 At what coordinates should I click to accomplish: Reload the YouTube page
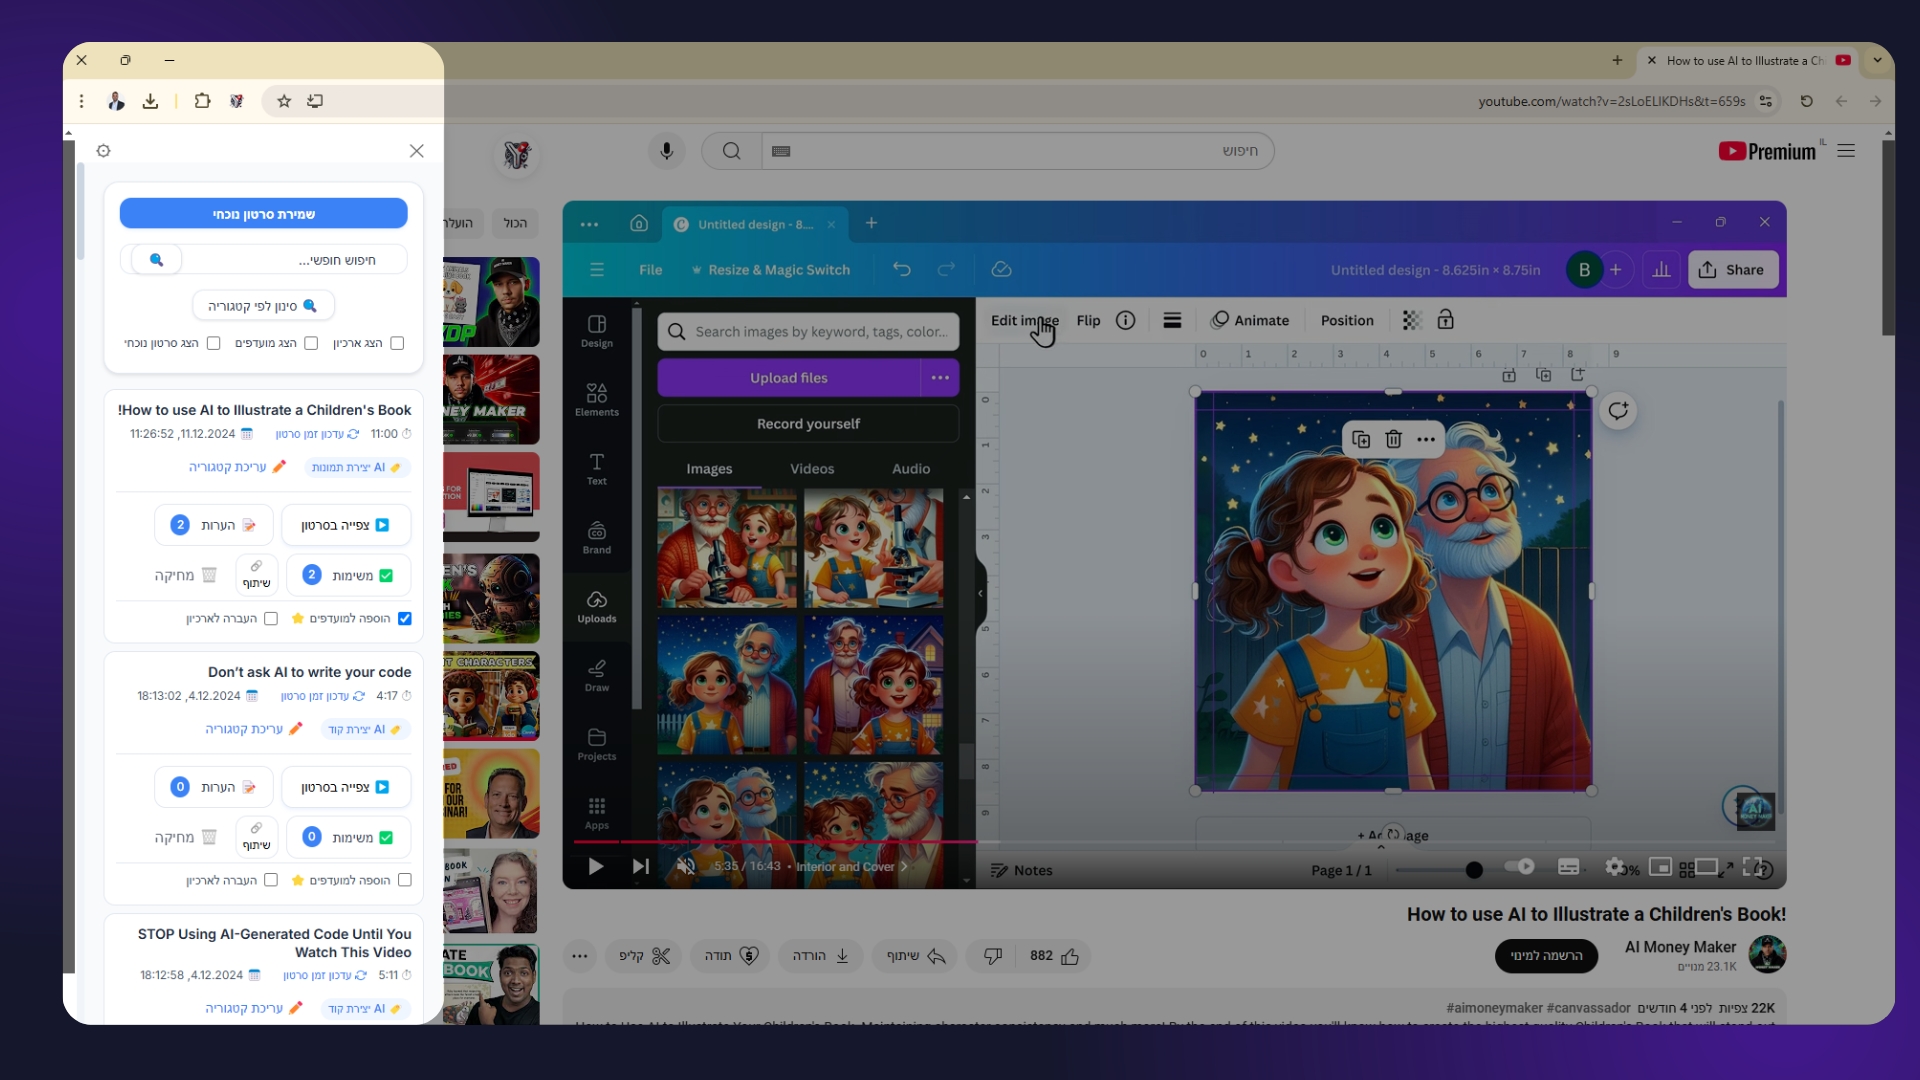pyautogui.click(x=1806, y=101)
